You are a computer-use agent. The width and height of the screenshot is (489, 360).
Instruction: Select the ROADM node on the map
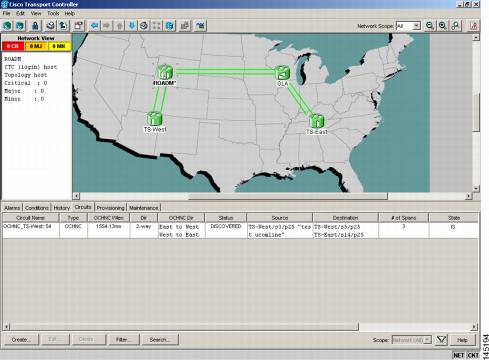pyautogui.click(x=165, y=72)
